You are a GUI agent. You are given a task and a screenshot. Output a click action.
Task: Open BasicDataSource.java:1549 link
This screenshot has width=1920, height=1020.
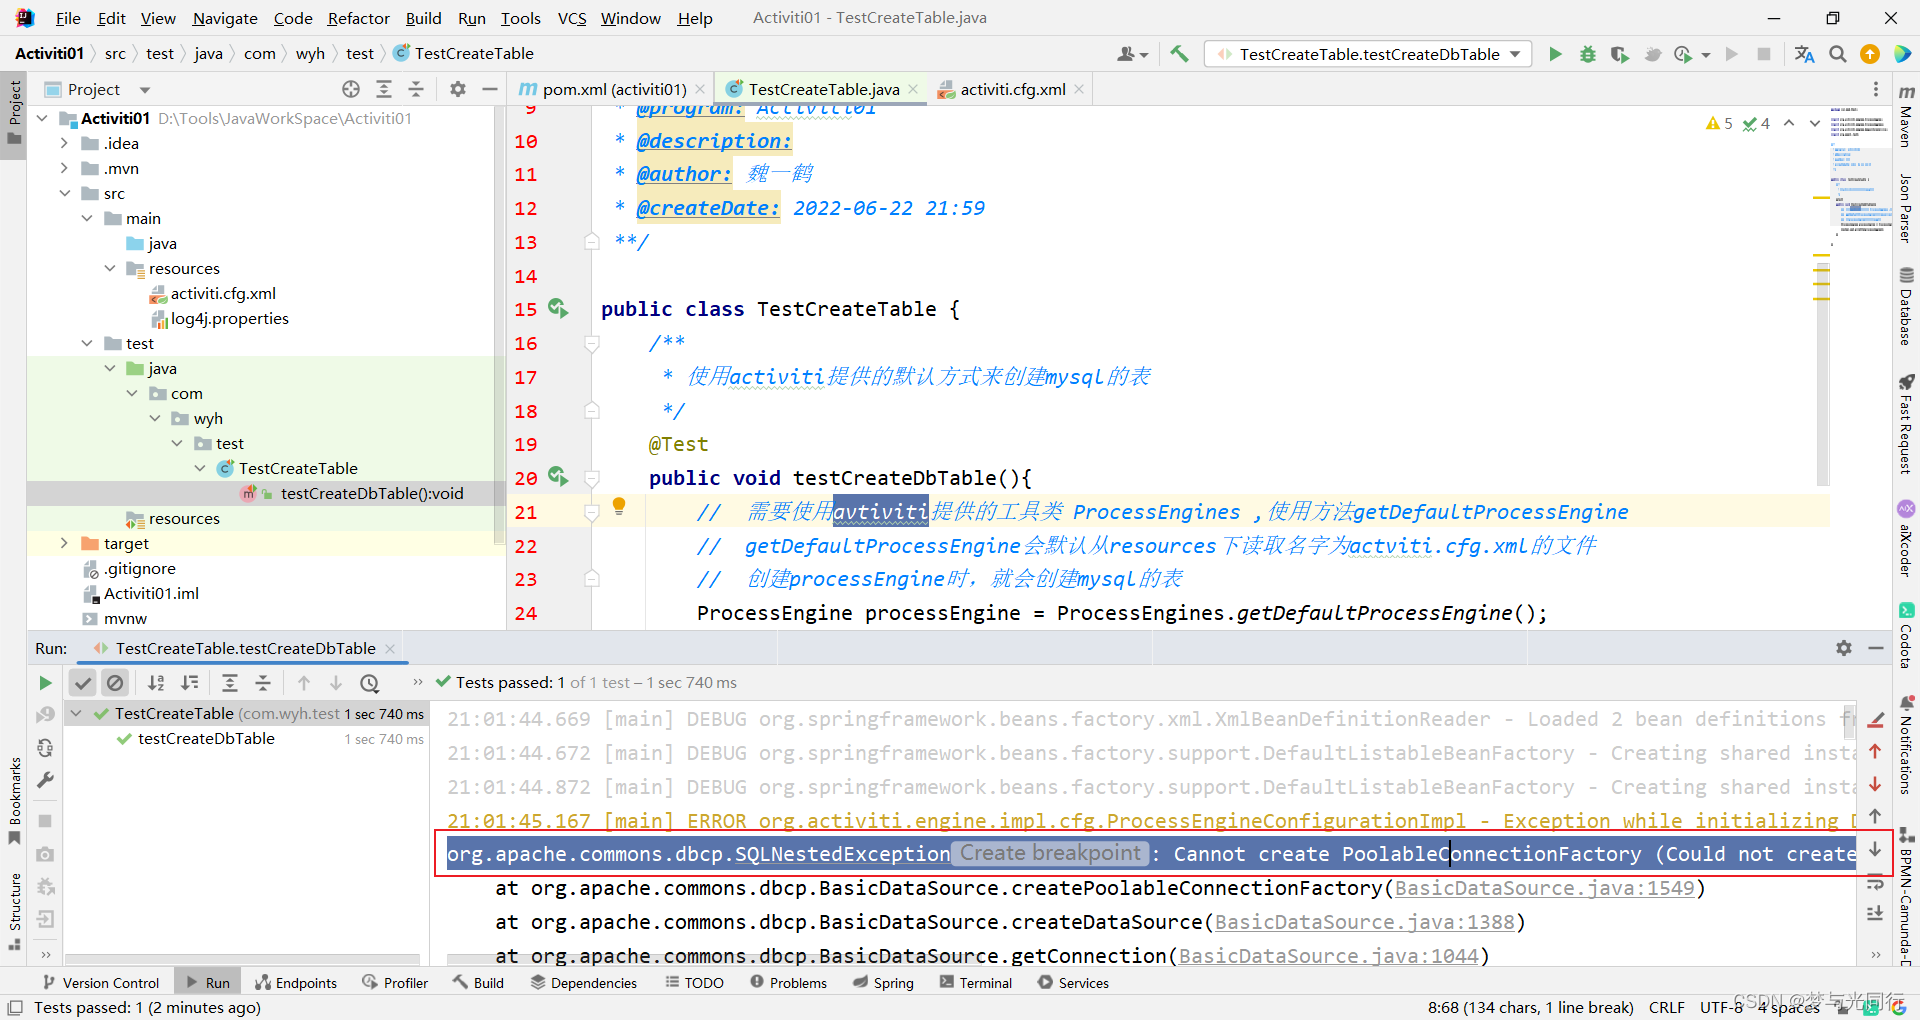pos(1544,888)
